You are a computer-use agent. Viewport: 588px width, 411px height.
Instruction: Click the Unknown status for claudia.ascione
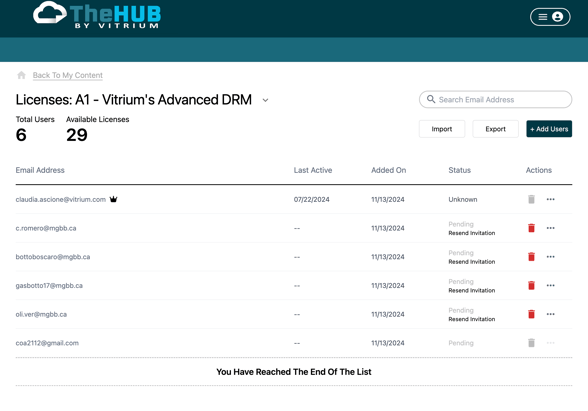(463, 200)
